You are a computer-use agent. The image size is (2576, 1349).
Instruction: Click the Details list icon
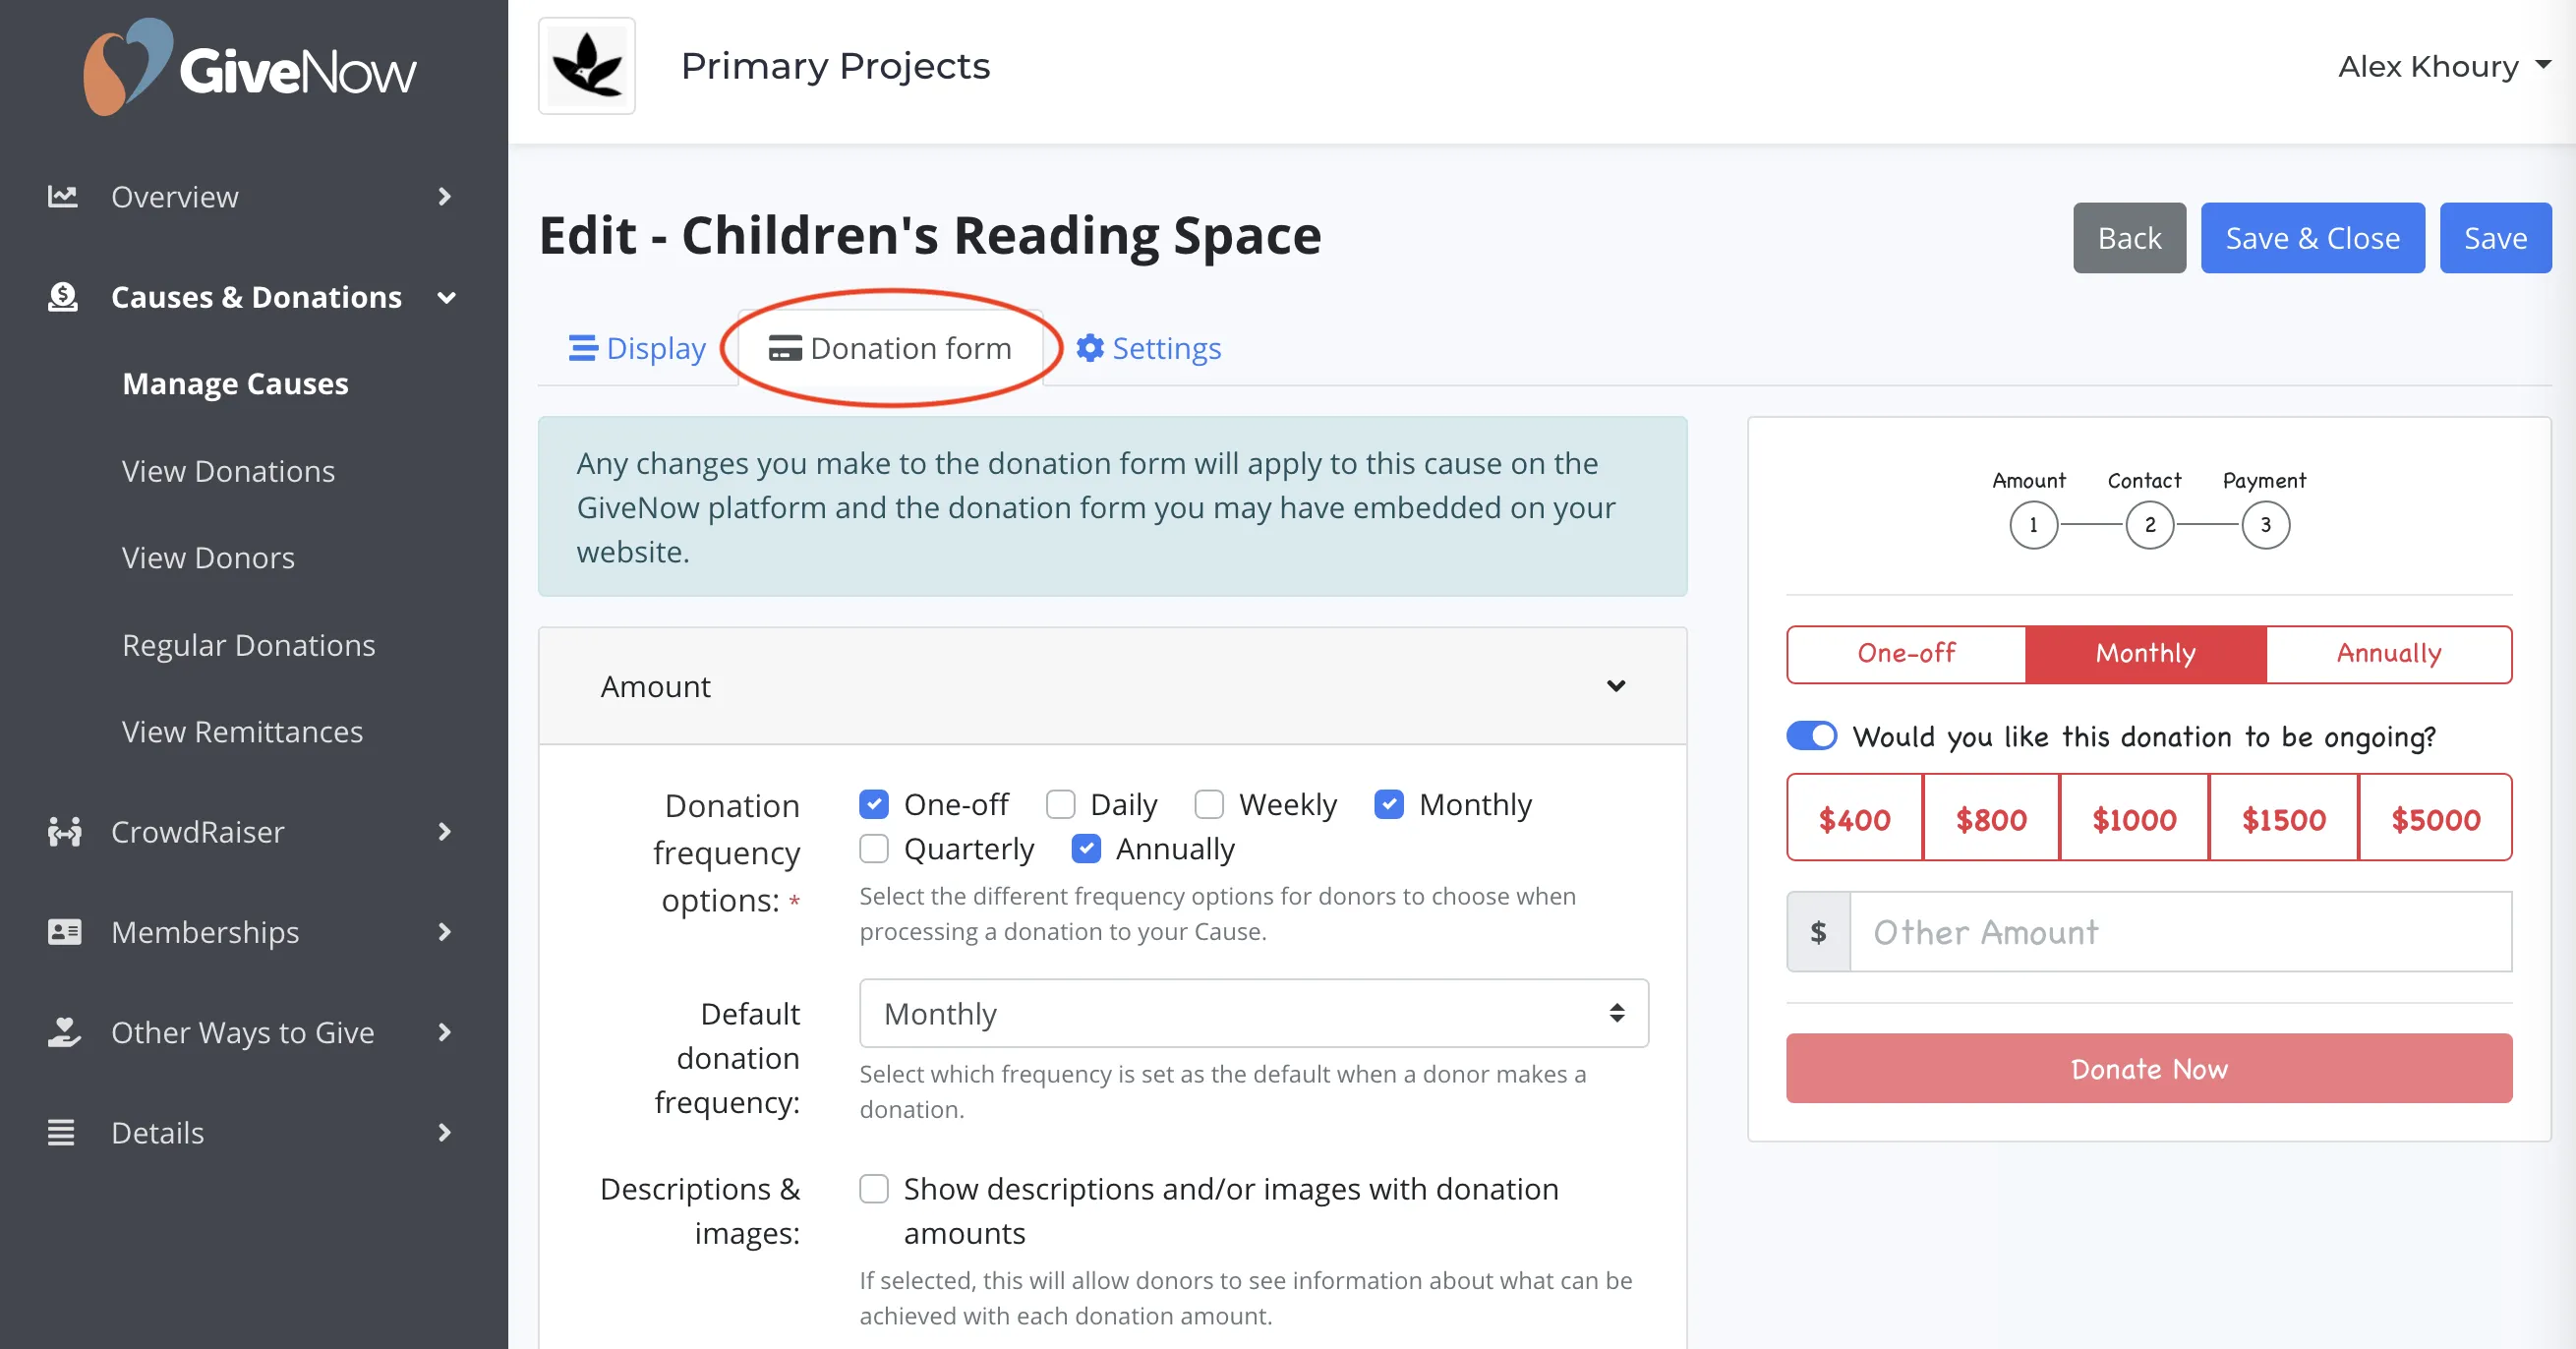pyautogui.click(x=61, y=1132)
